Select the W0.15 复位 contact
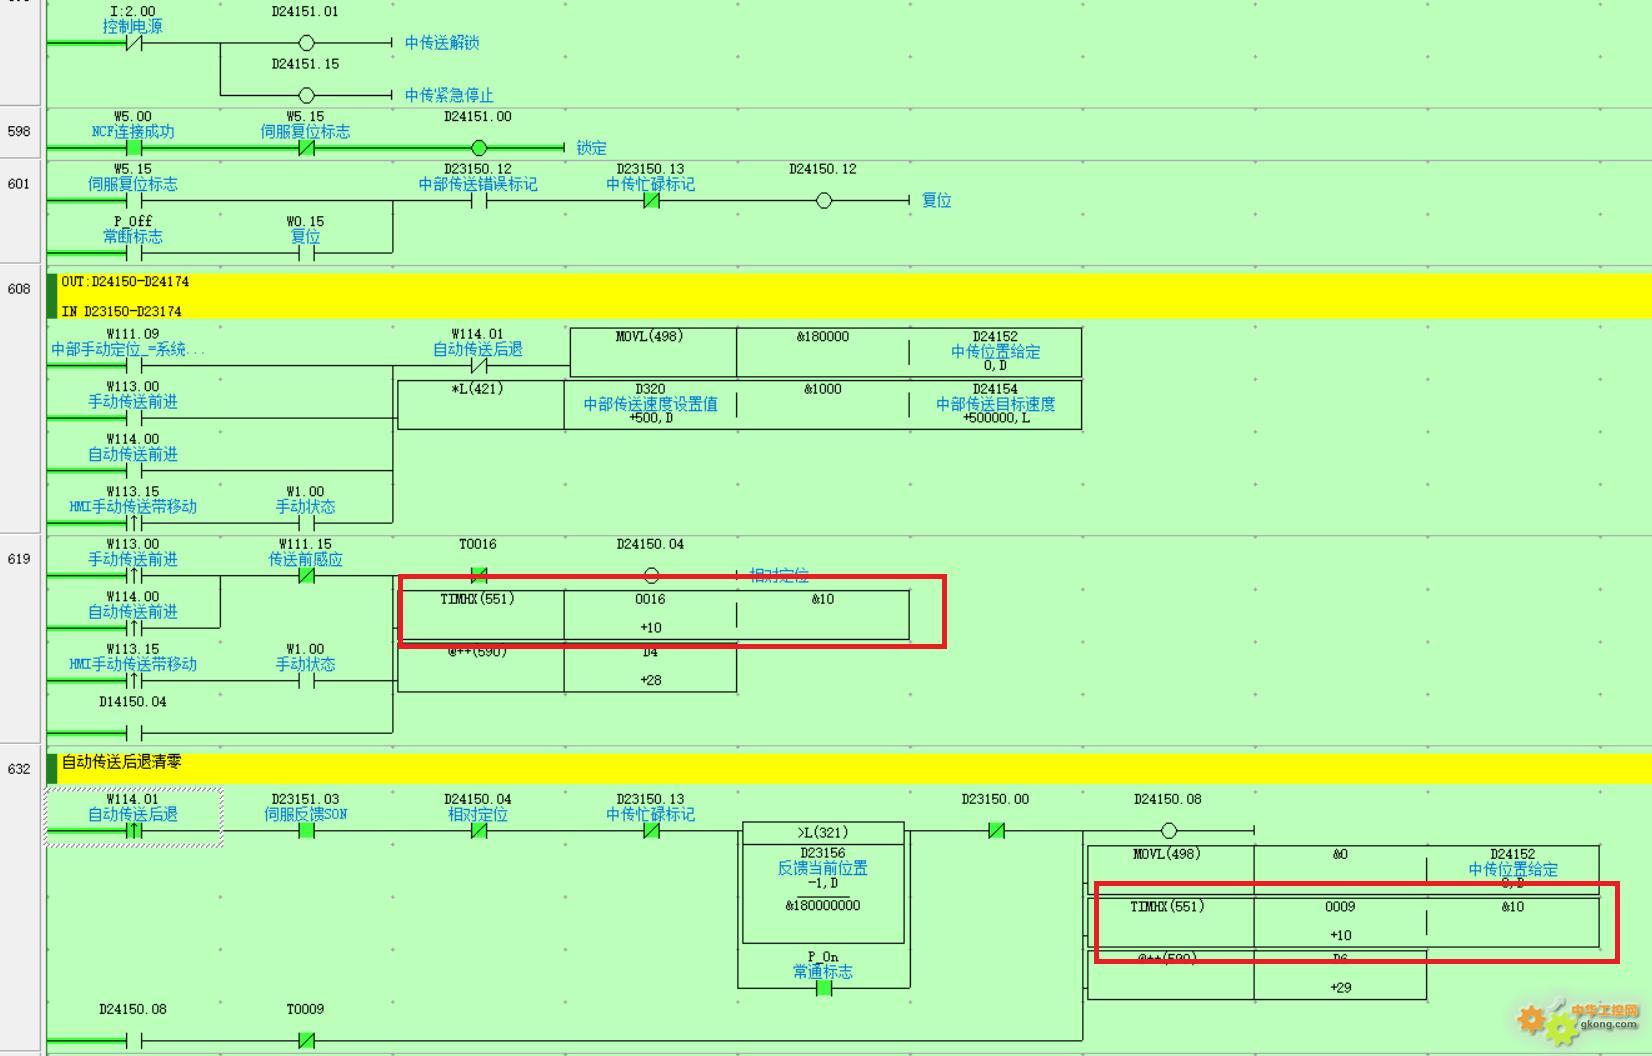The width and height of the screenshot is (1652, 1056). click(x=307, y=253)
